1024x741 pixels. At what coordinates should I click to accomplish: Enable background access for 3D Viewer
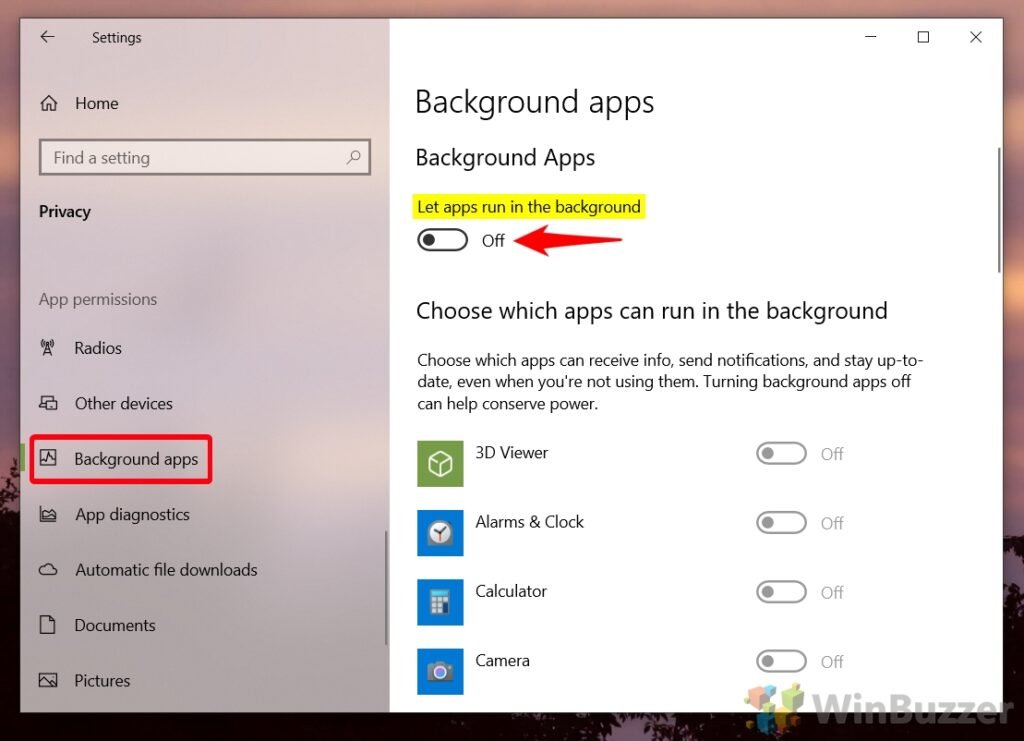tap(781, 453)
